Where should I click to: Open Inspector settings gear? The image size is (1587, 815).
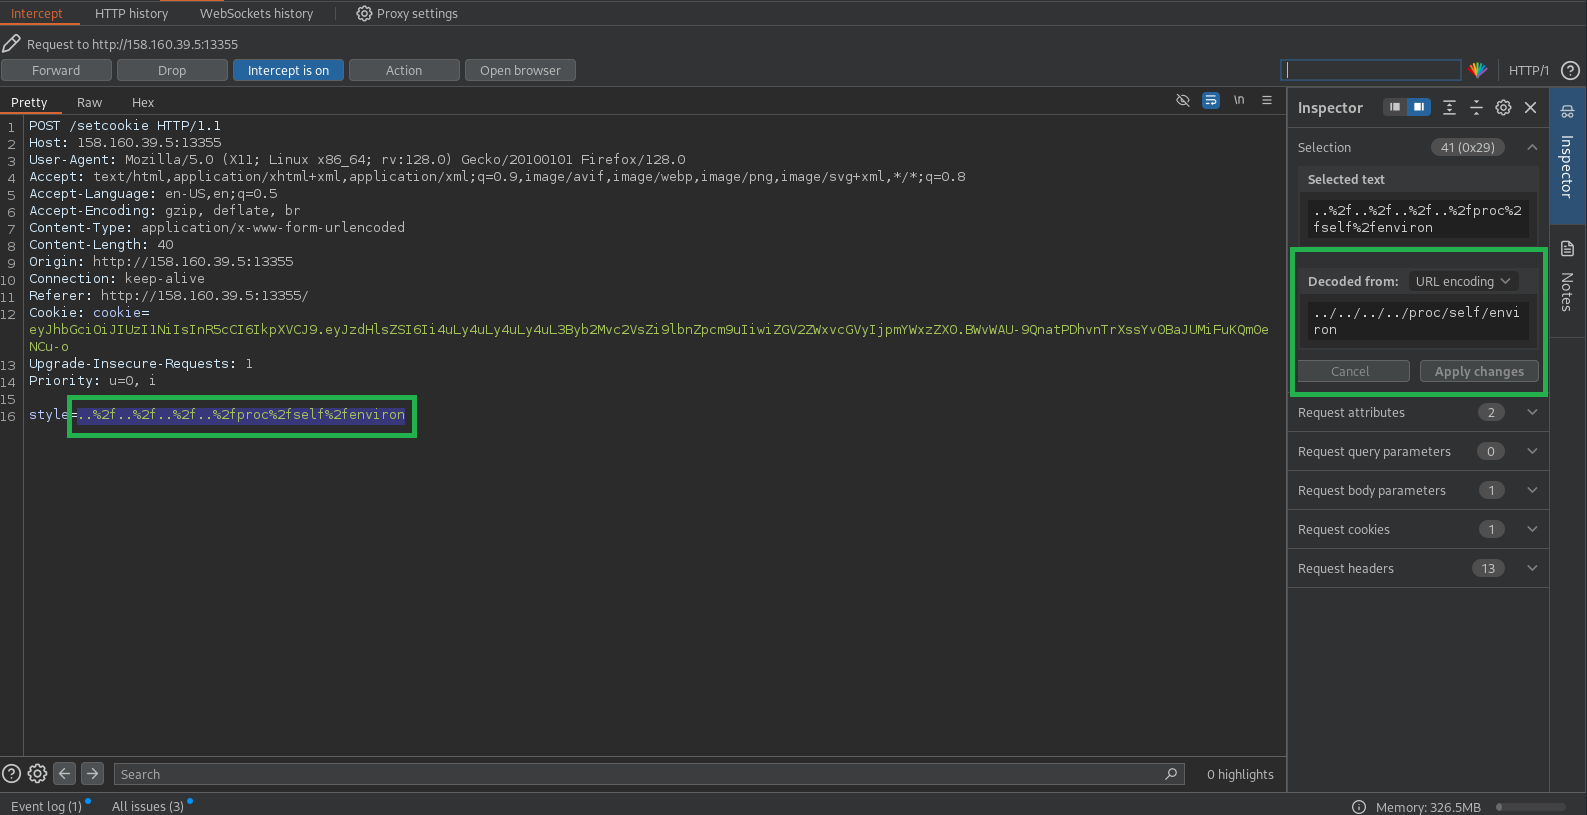pyautogui.click(x=1503, y=108)
